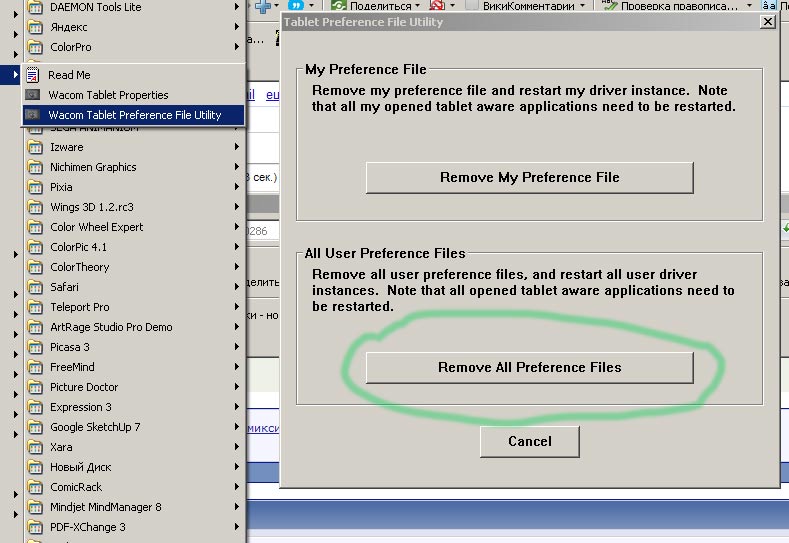Open the Google SketchUp 7 program group
The width and height of the screenshot is (789, 543).
point(134,427)
